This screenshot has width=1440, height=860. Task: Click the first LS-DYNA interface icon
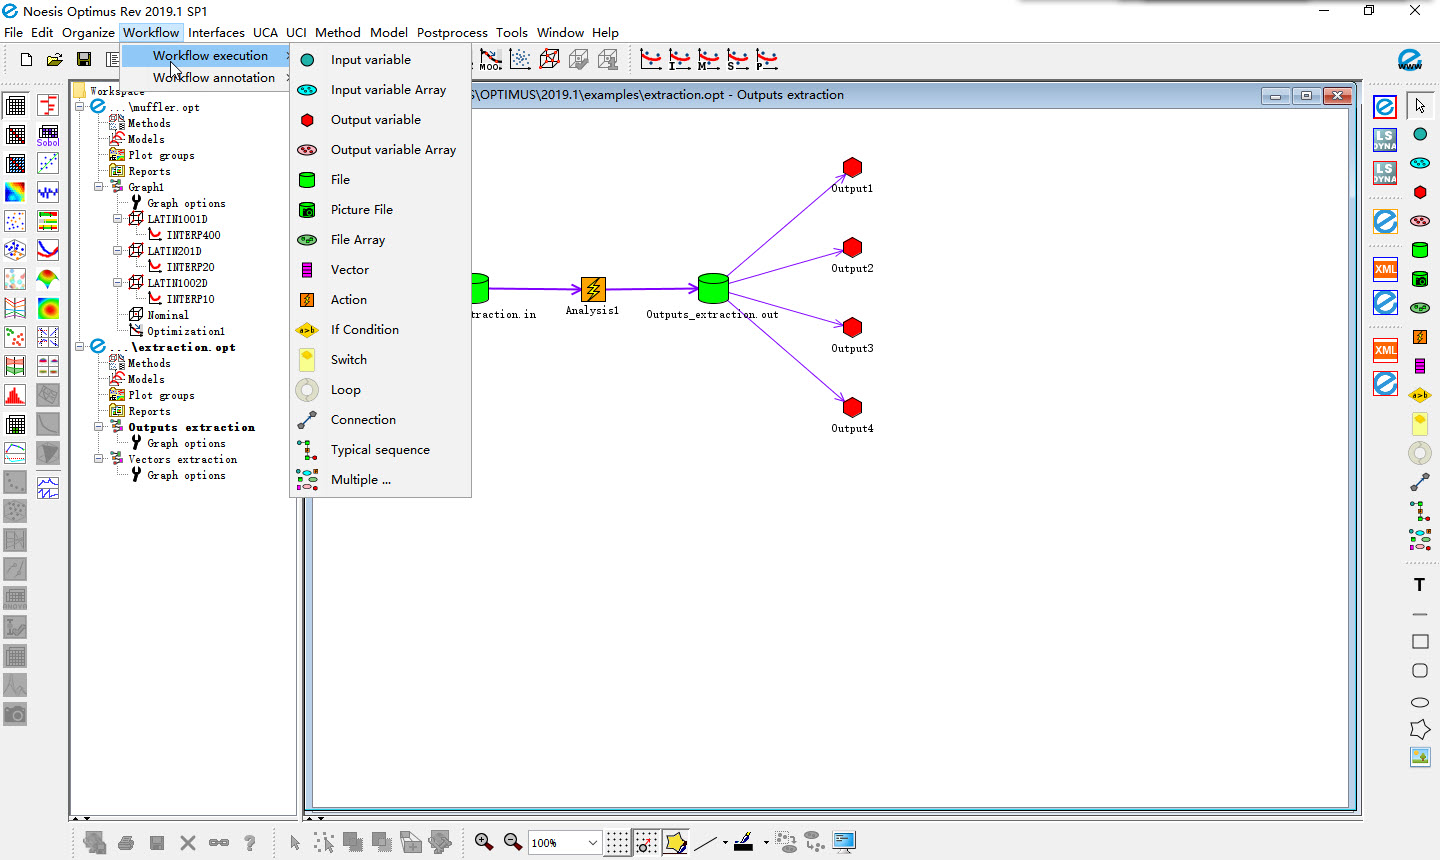1385,139
